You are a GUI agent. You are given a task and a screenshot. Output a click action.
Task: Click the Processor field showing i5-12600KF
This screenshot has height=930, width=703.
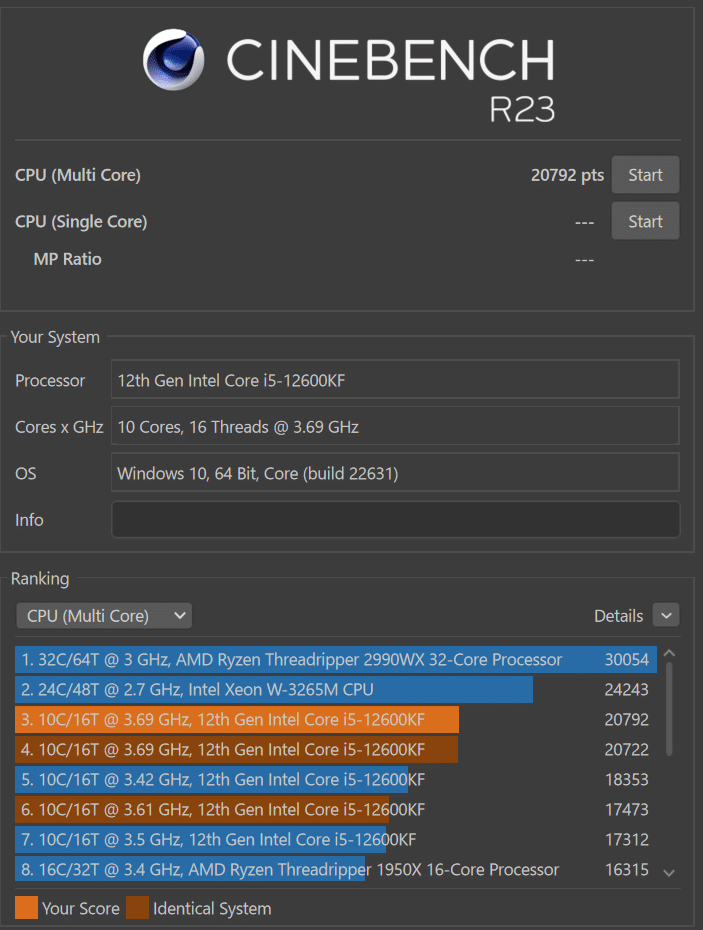coord(395,380)
